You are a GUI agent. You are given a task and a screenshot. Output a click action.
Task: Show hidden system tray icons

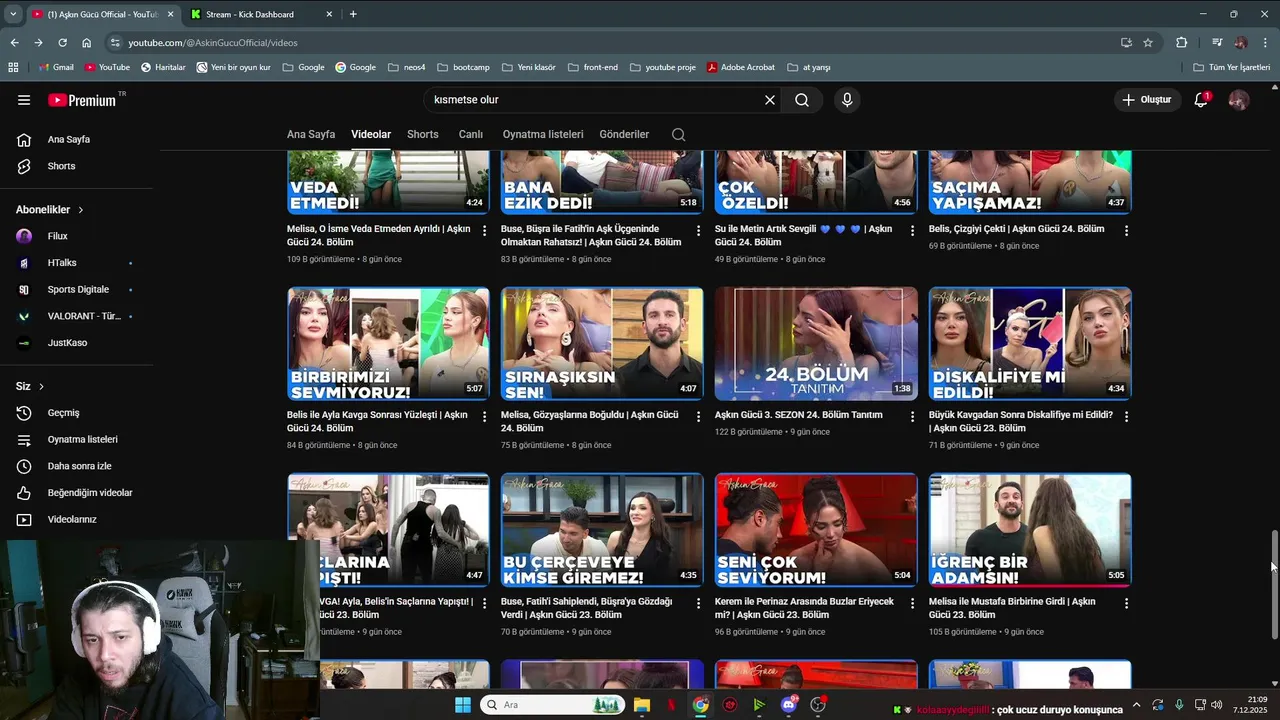(x=1136, y=705)
